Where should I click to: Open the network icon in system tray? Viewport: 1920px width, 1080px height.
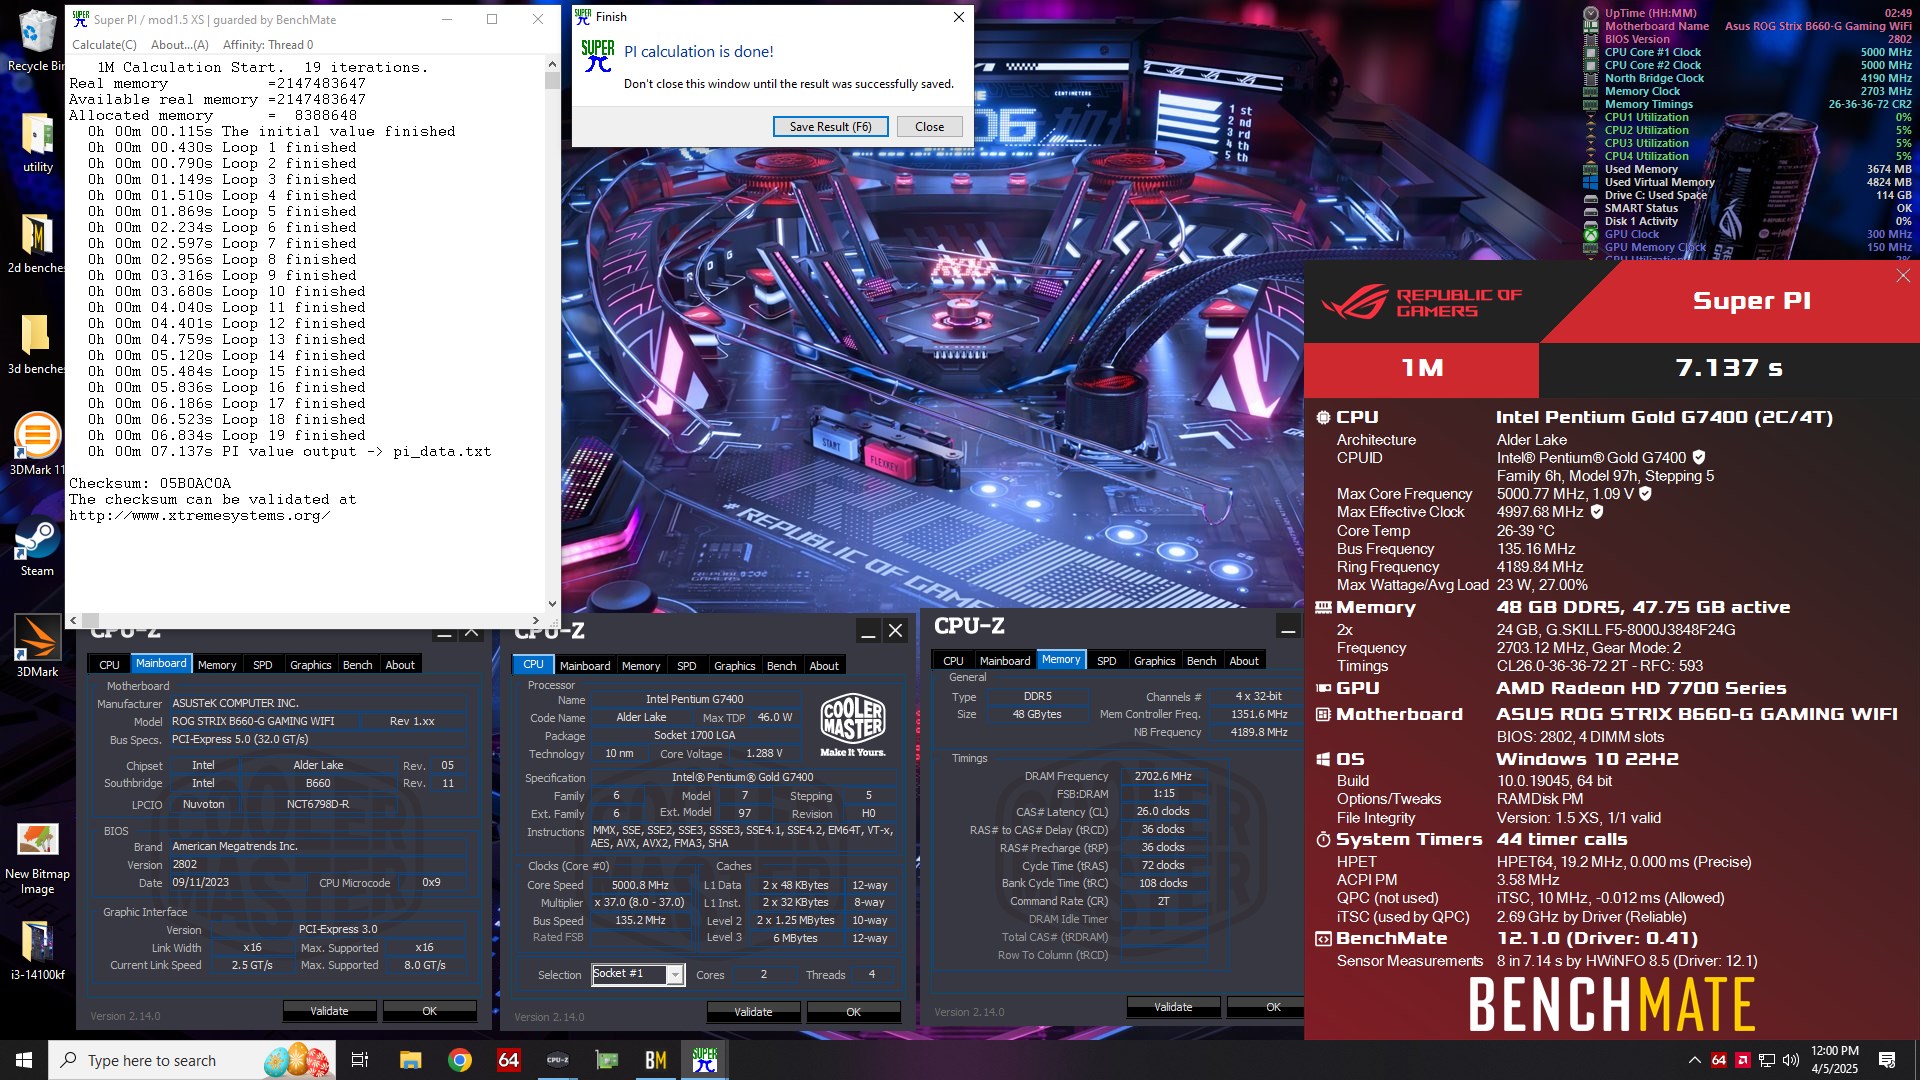click(1767, 1060)
